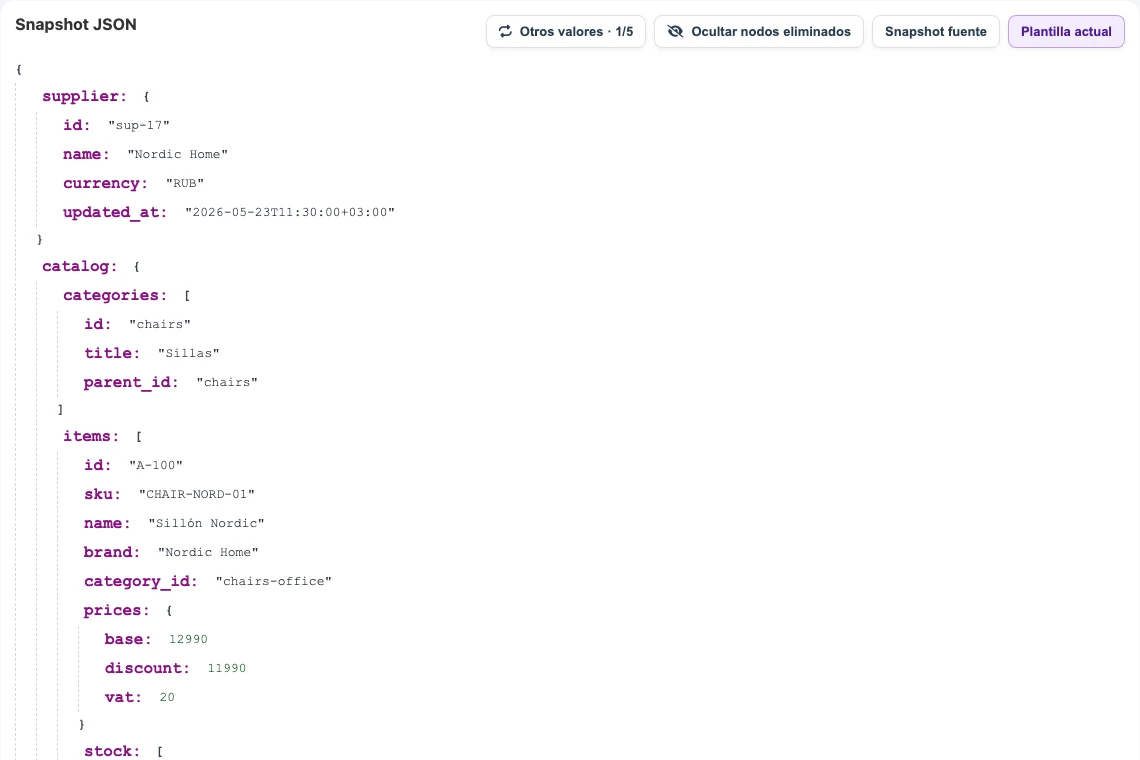Collapse the categories array key
Image resolution: width=1140 pixels, height=760 pixels.
click(x=115, y=295)
